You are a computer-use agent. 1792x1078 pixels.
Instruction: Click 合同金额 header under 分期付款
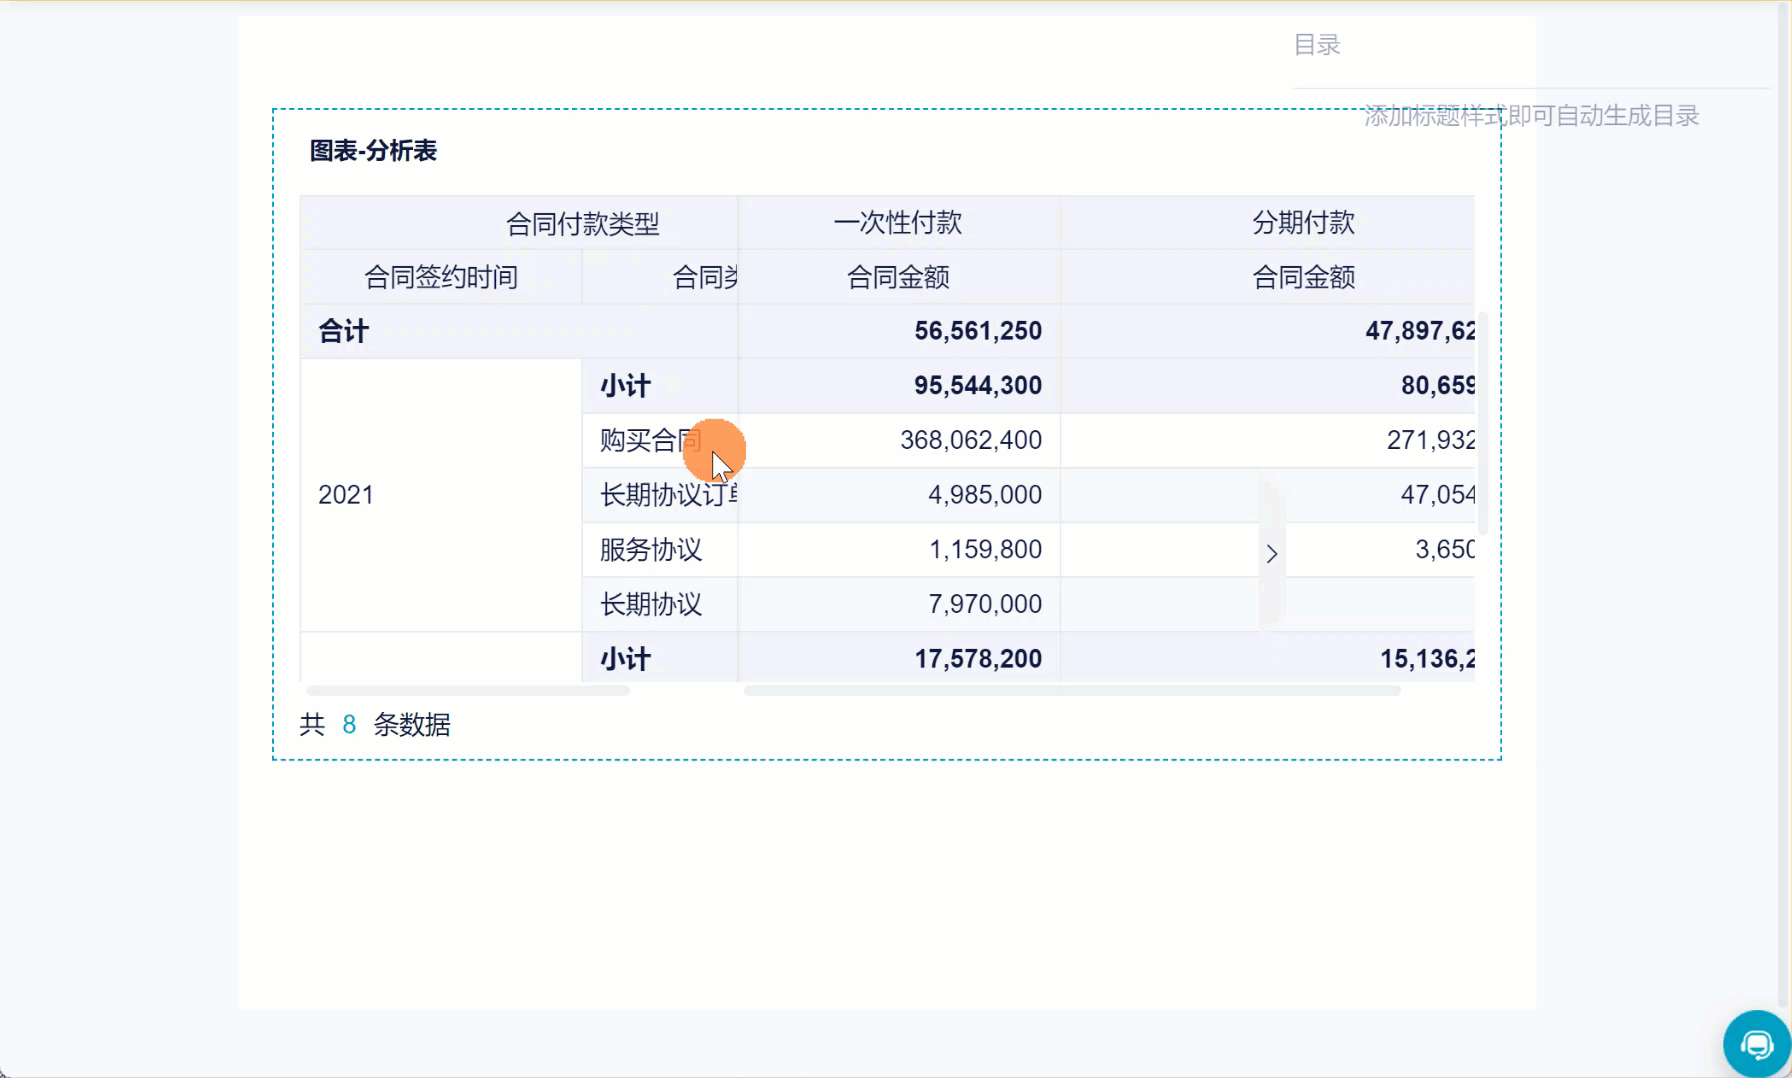click(1303, 277)
